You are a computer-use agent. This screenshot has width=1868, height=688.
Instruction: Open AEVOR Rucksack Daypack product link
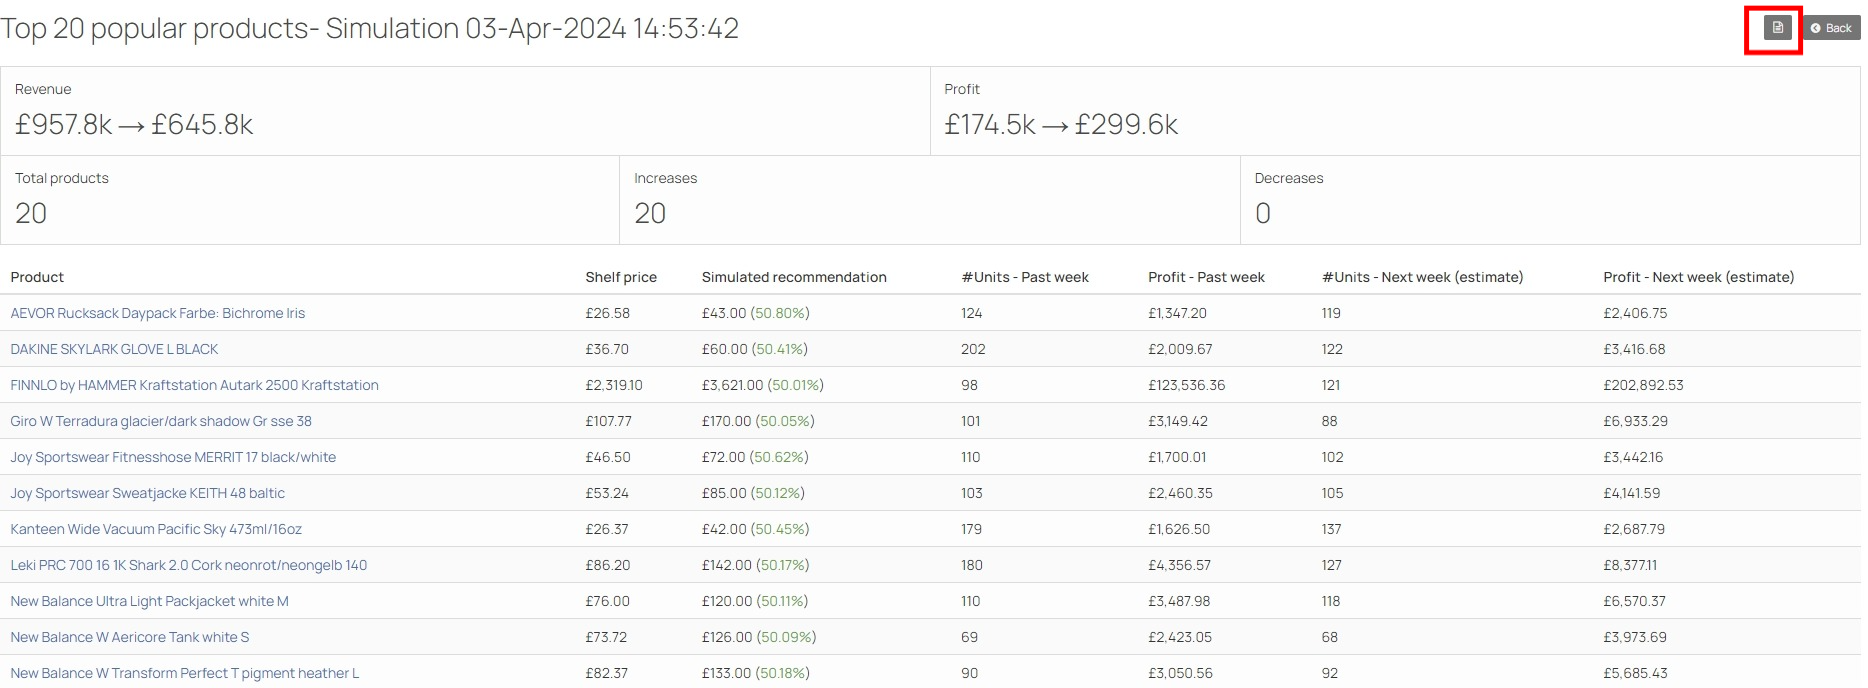click(157, 313)
